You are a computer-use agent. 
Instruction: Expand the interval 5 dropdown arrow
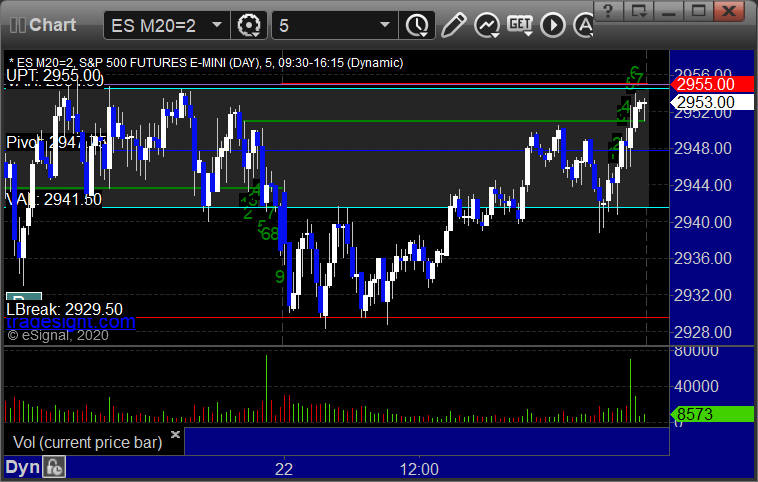385,25
